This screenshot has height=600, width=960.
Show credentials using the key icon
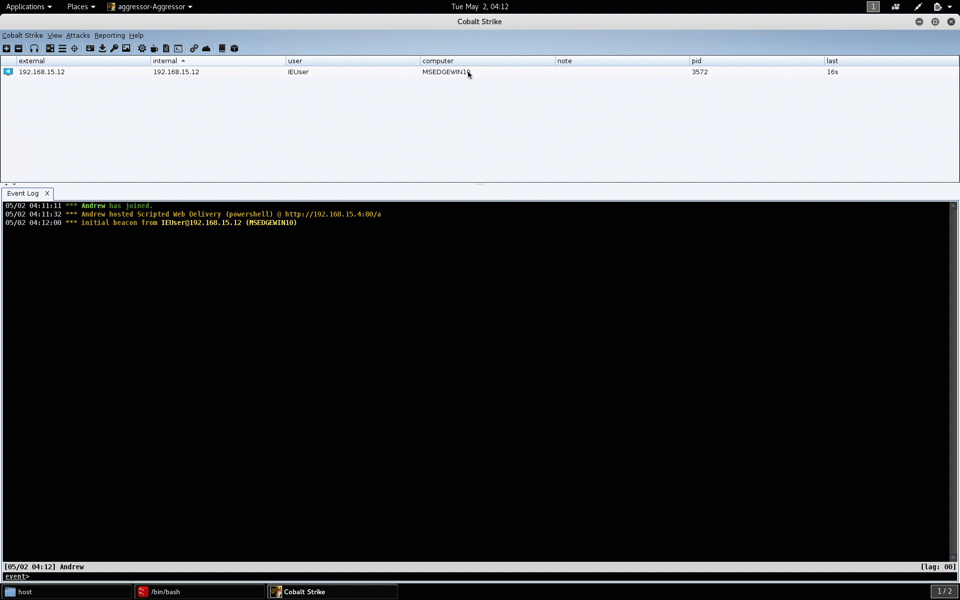tap(114, 48)
